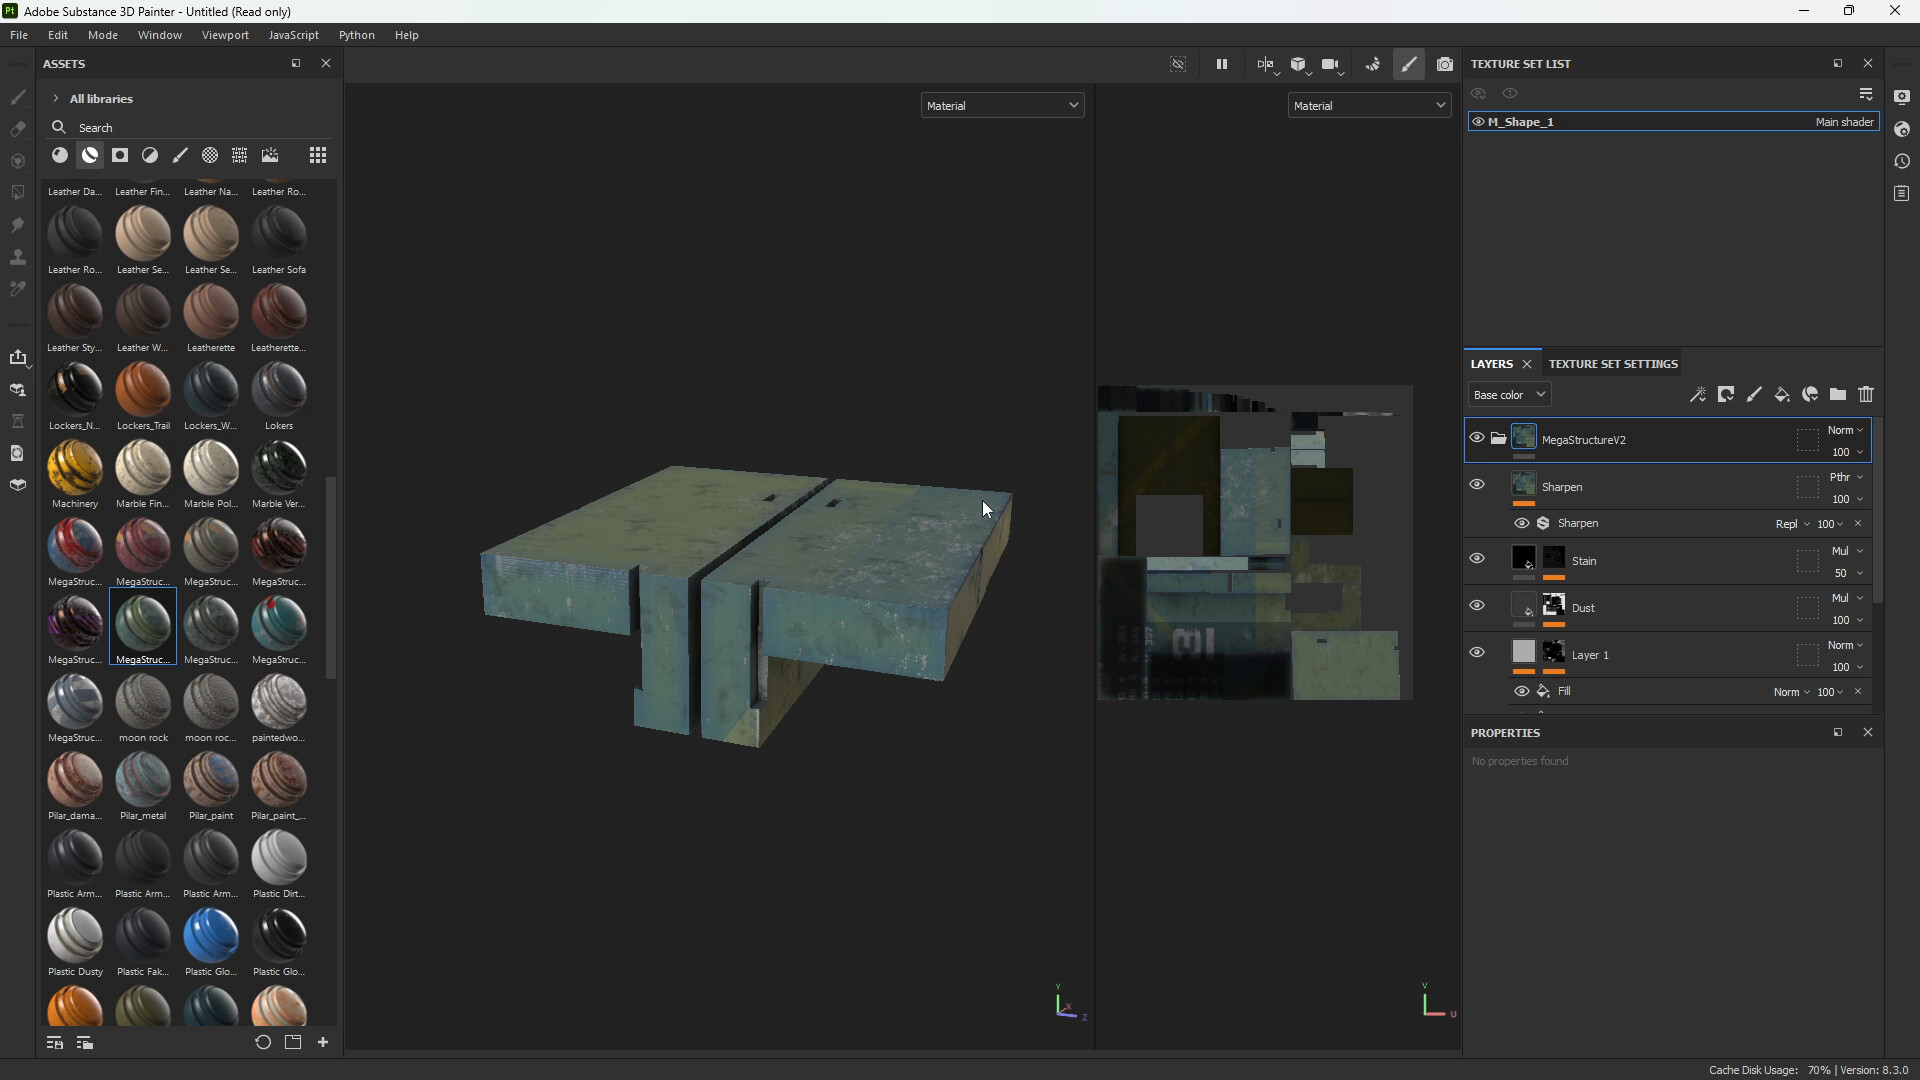Switch to the Texture Set Settings tab
This screenshot has width=1920, height=1080.
tap(1613, 364)
